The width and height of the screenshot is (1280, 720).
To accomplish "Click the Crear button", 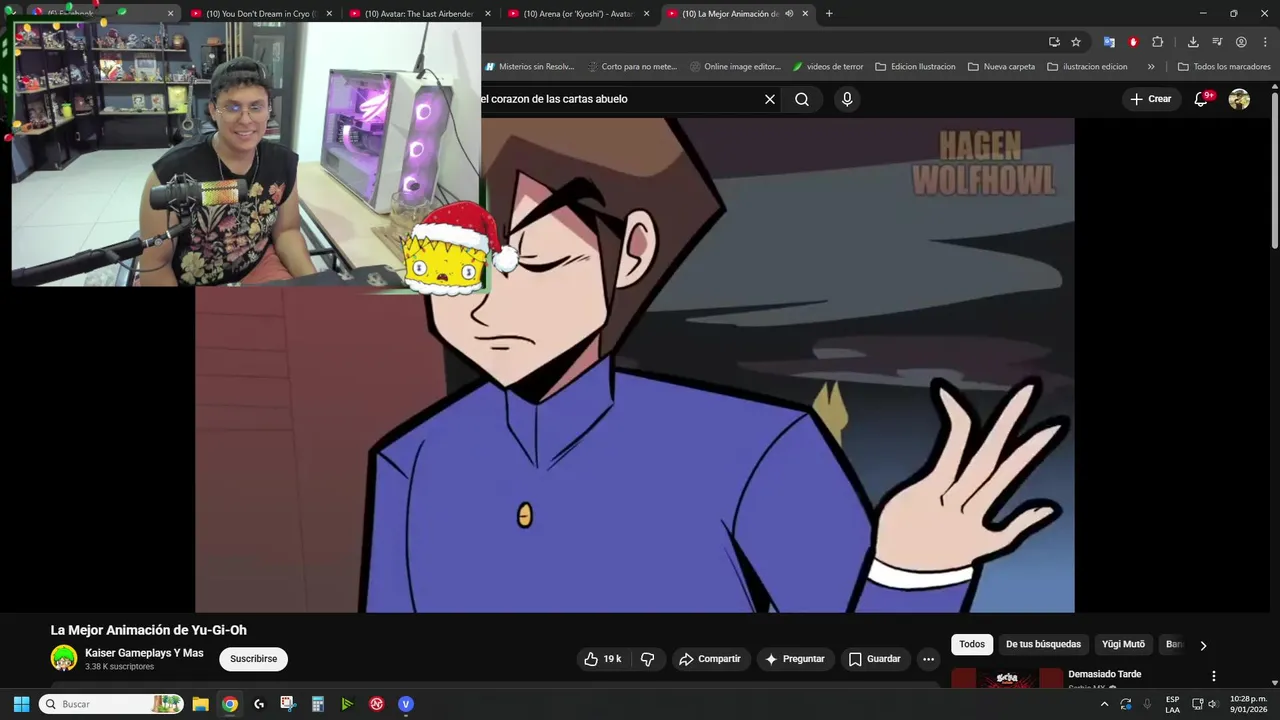I will (x=1150, y=99).
